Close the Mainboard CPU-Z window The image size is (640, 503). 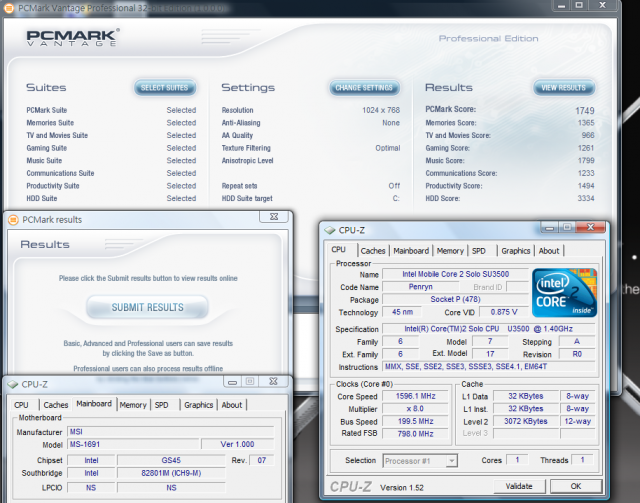[x=273, y=381]
